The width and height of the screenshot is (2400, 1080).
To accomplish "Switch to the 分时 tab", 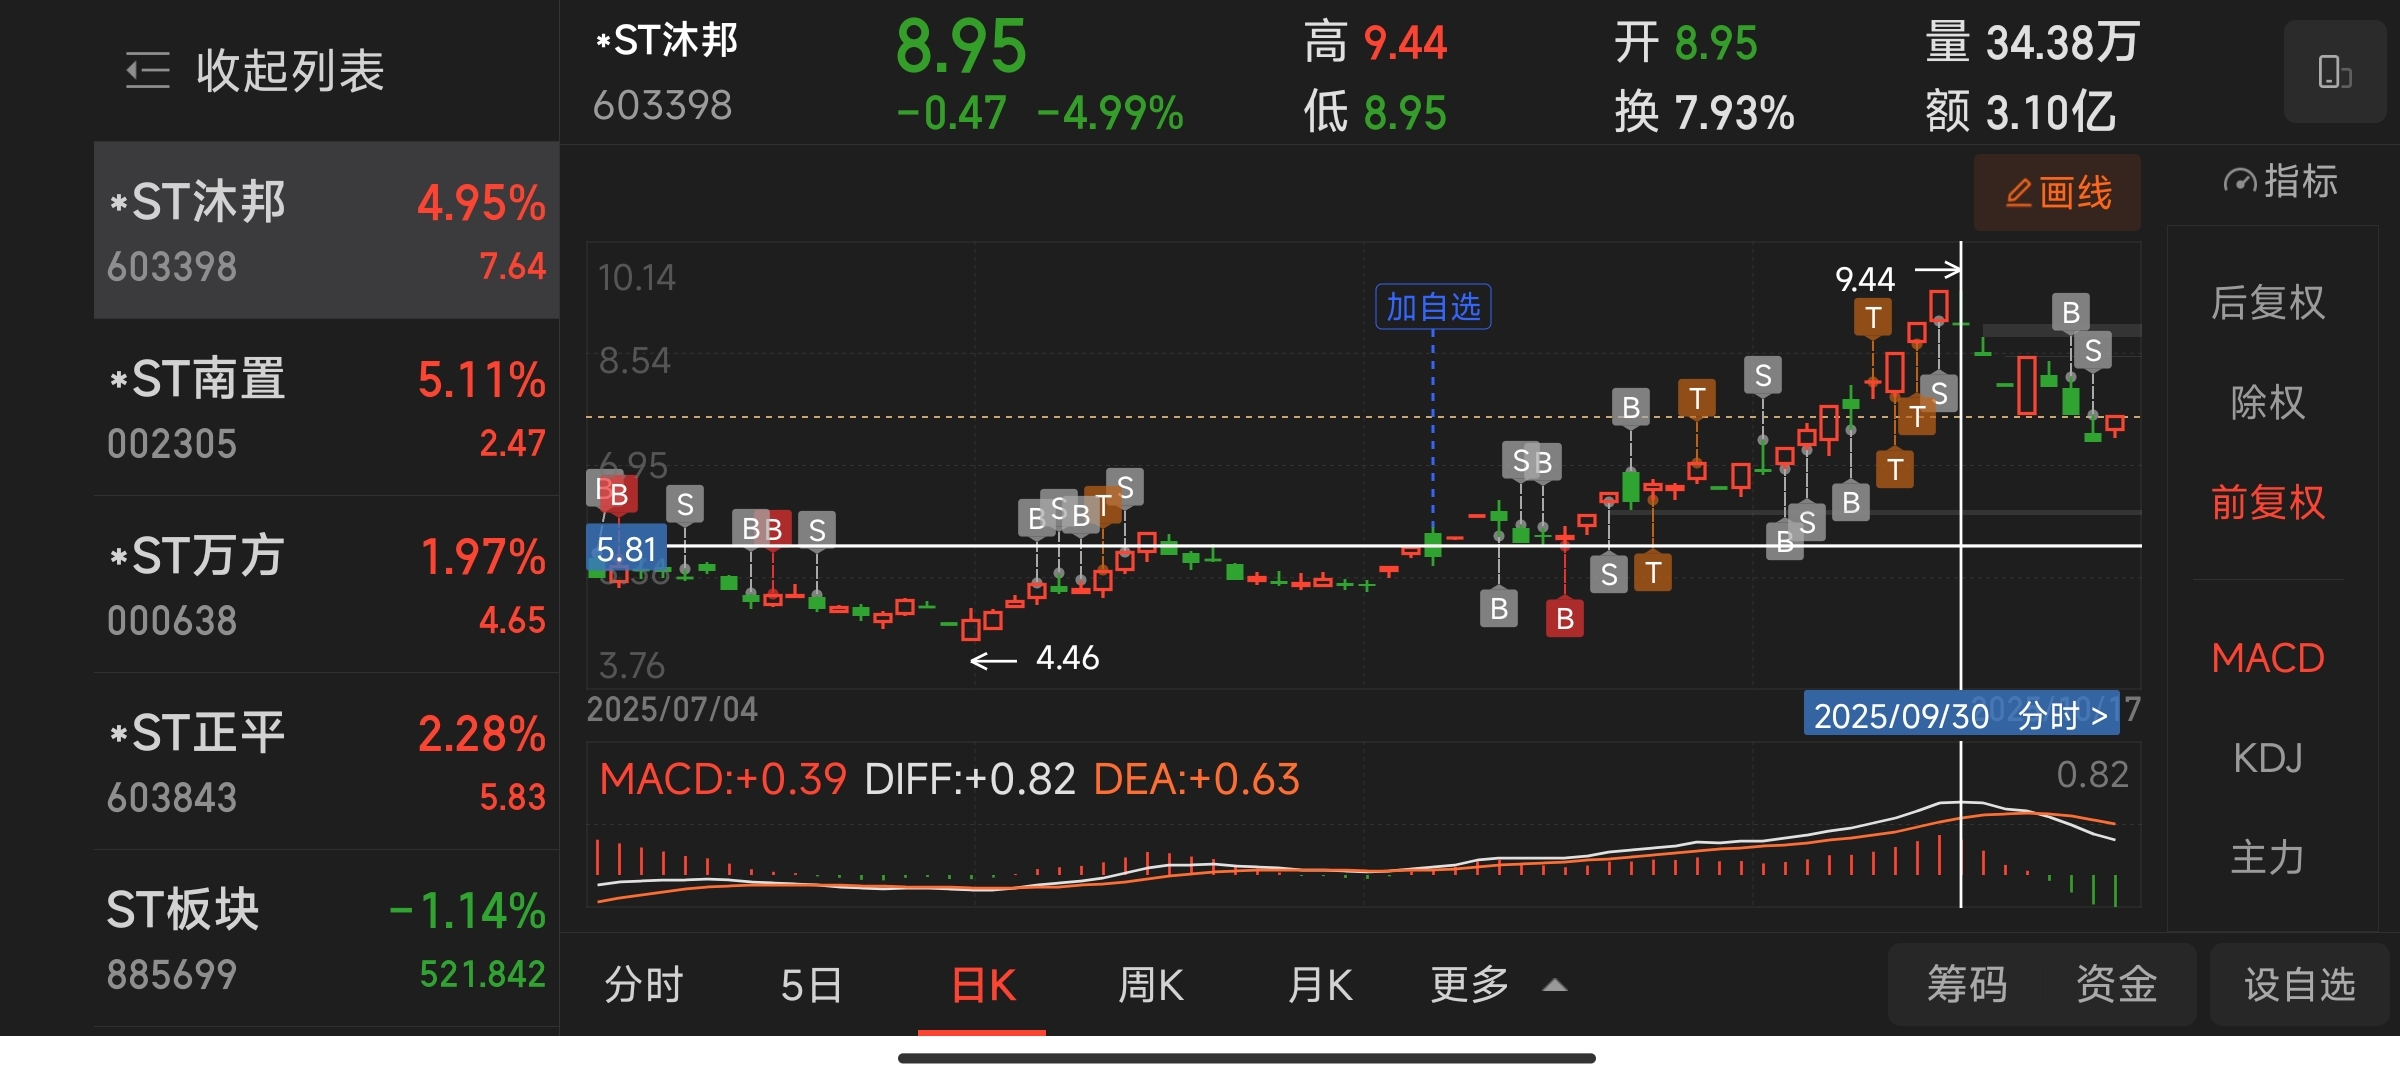I will pos(643,985).
